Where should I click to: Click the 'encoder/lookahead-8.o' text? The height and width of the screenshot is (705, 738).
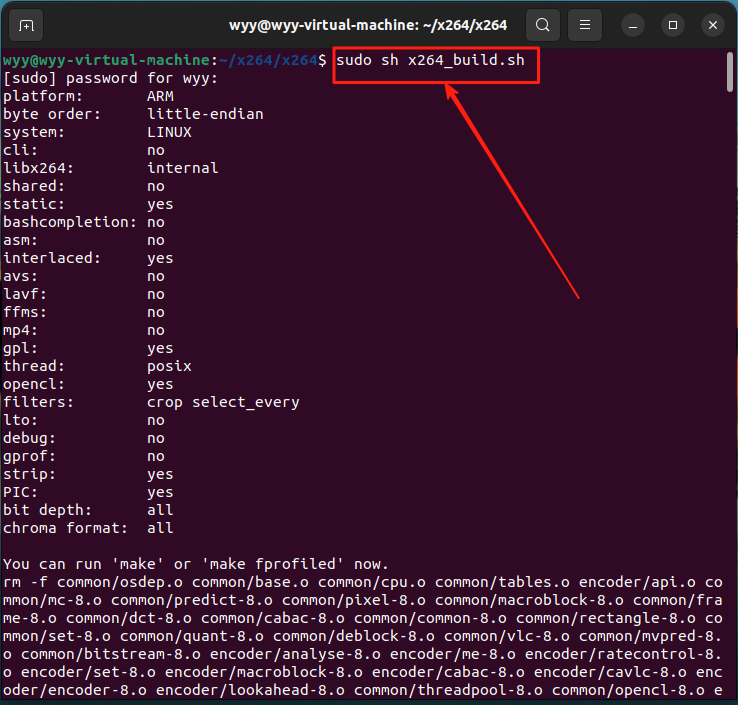250,690
